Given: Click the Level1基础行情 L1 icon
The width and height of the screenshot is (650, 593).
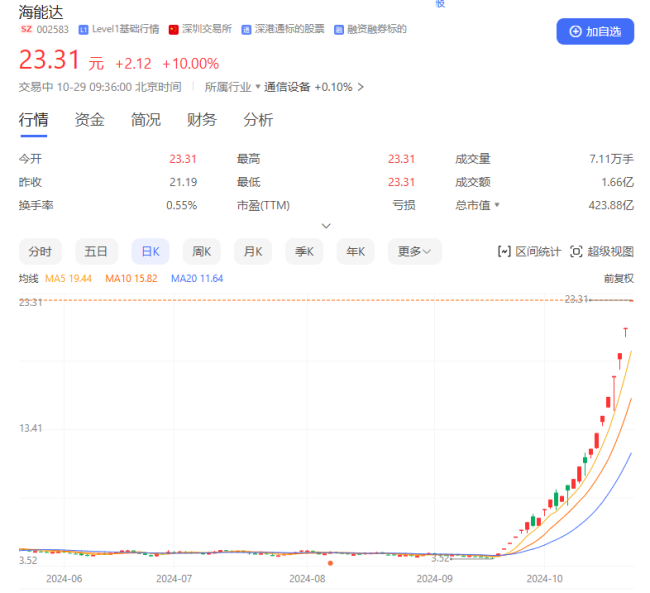Looking at the screenshot, I should tap(83, 29).
